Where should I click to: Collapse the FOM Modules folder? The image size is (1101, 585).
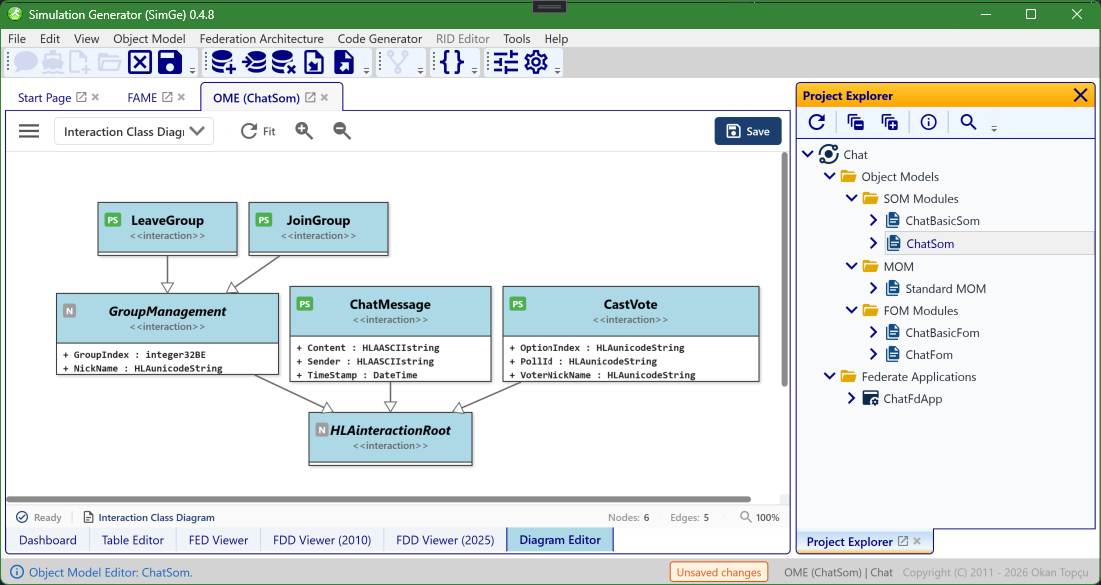pyautogui.click(x=852, y=310)
